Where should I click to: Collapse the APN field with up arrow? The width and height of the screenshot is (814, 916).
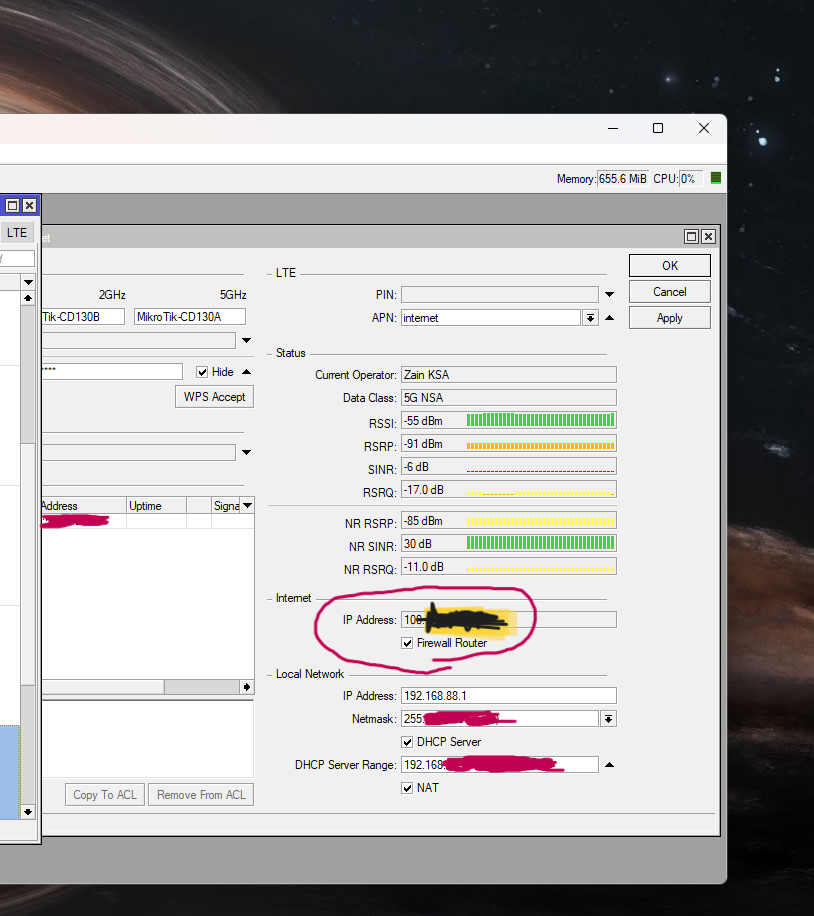609,318
